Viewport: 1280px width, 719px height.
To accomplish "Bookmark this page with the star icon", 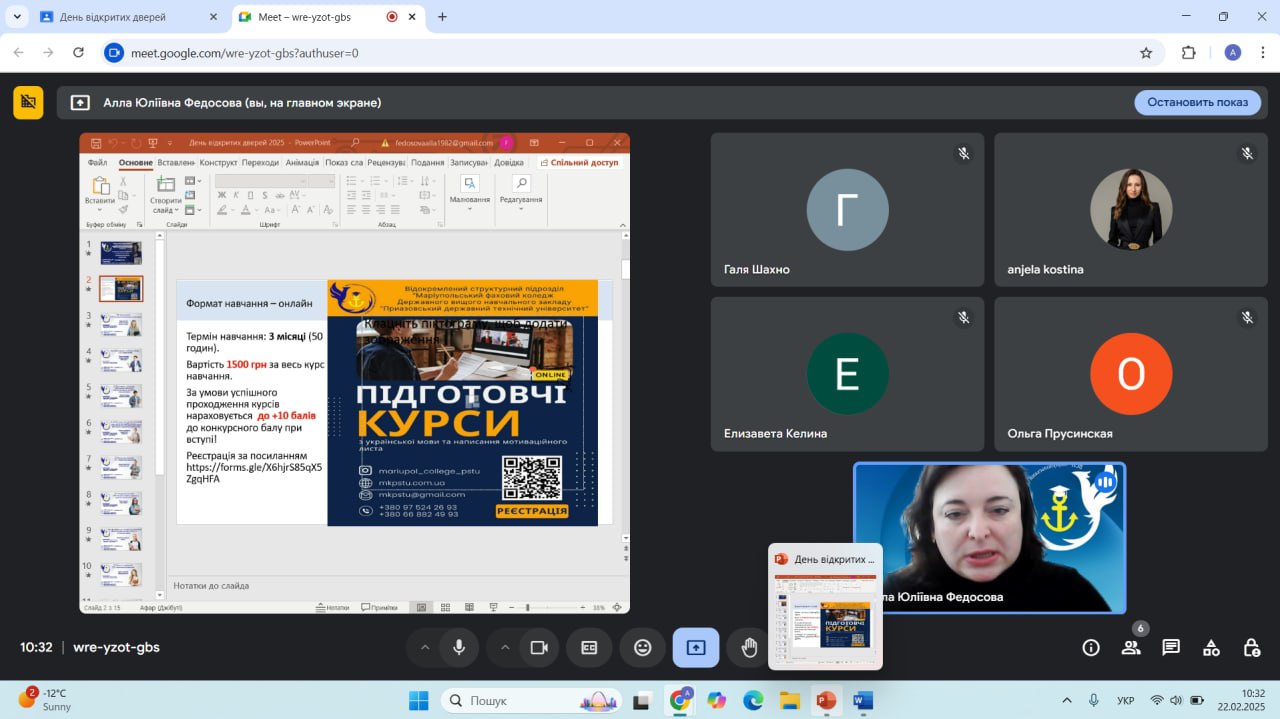I will coord(1146,53).
